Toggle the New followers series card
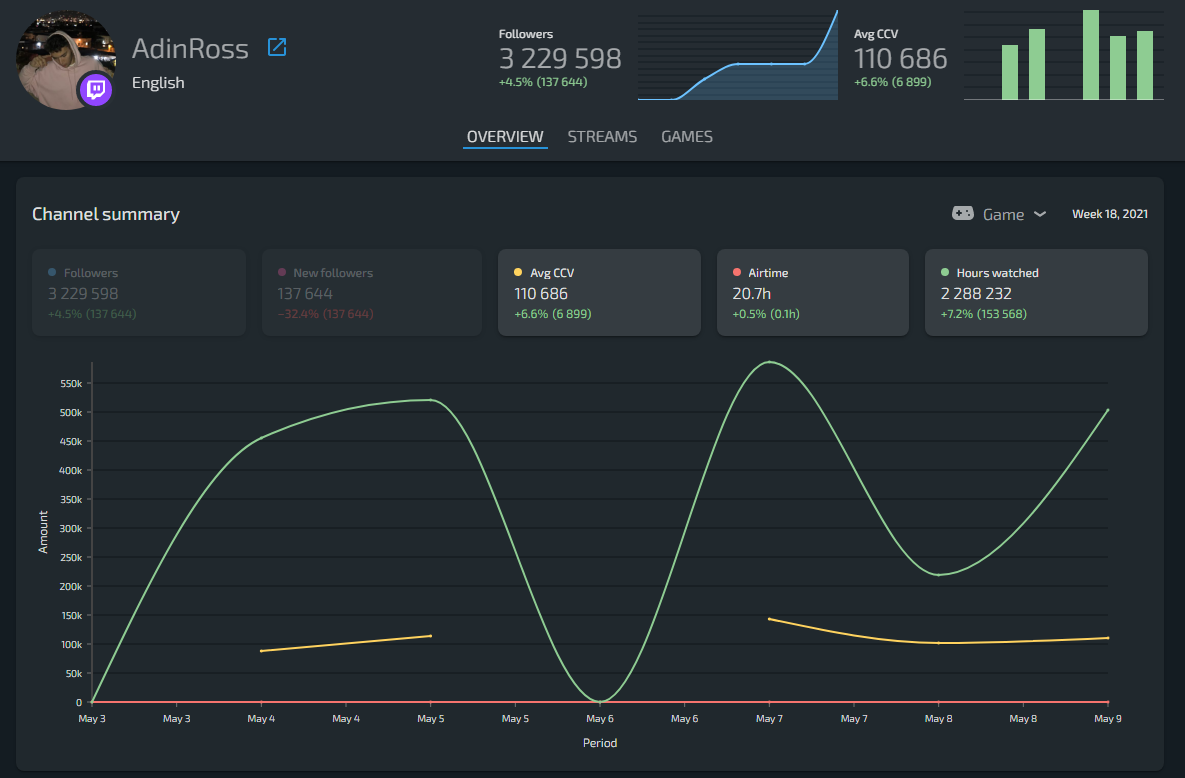The image size is (1185, 778). click(x=372, y=293)
